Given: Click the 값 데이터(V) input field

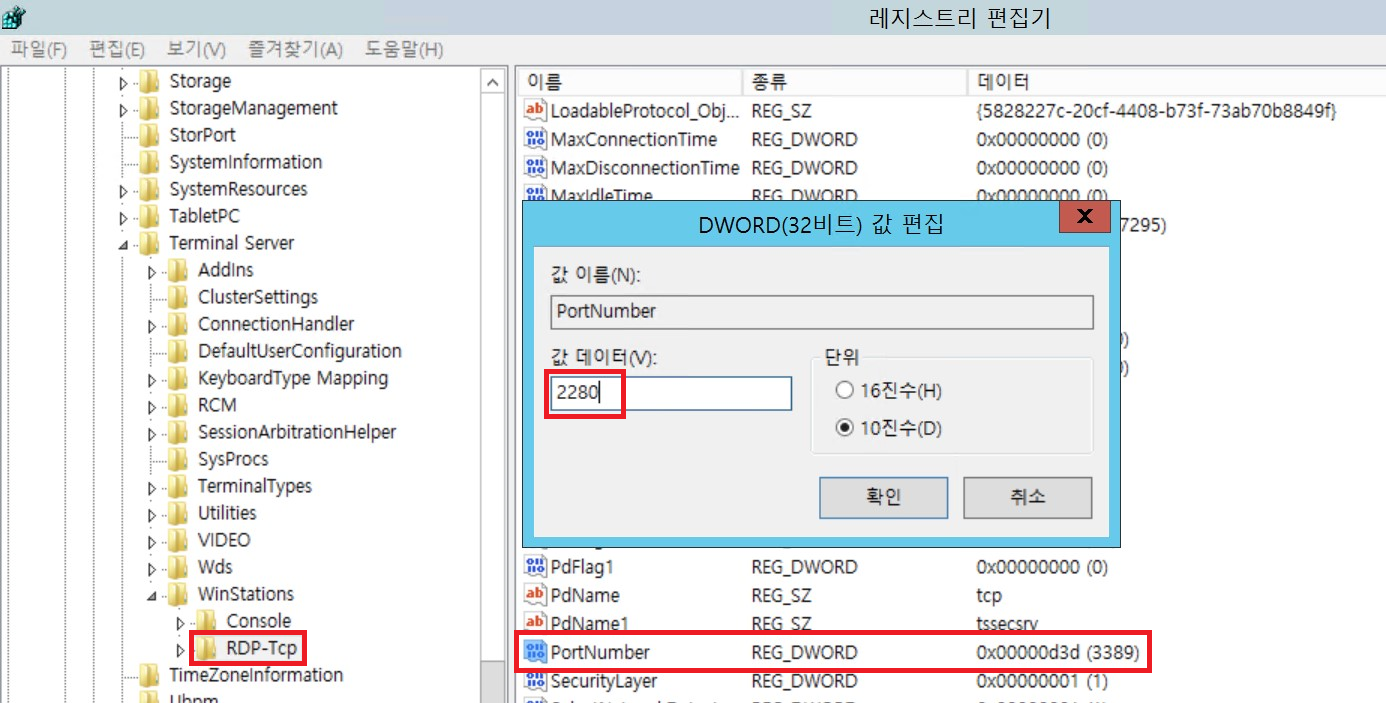Looking at the screenshot, I should click(671, 393).
